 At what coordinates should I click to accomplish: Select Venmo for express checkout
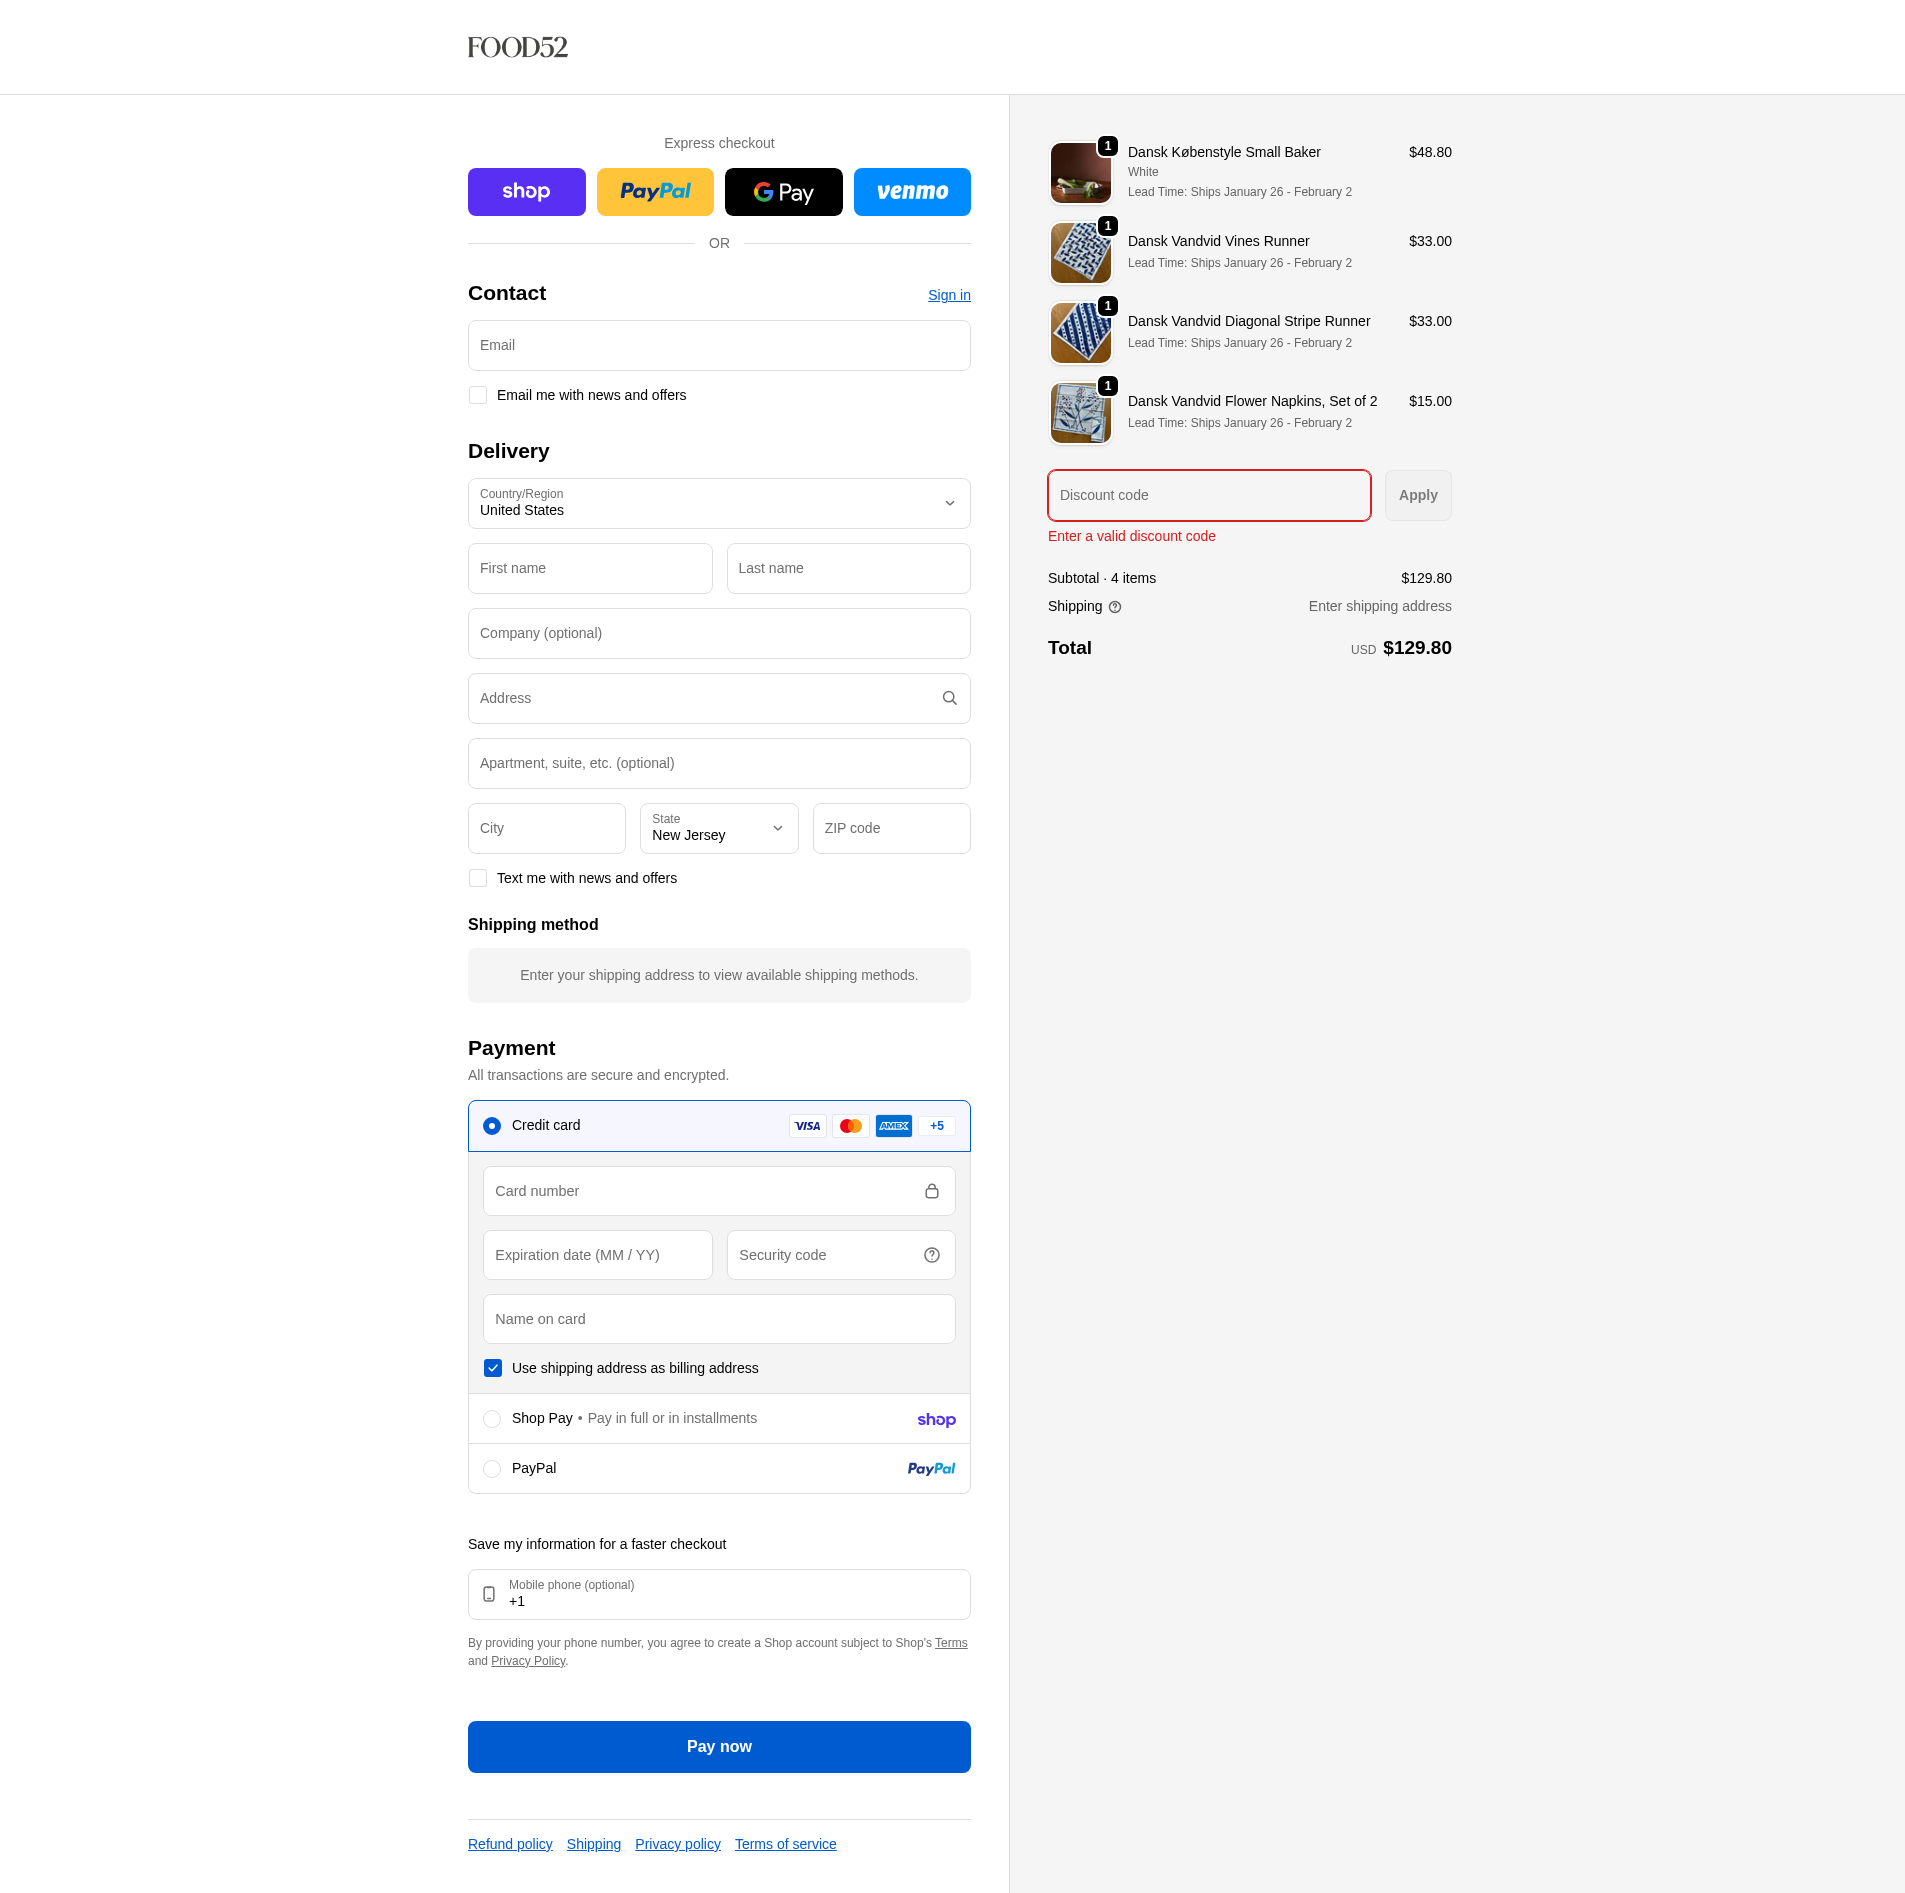pos(911,191)
